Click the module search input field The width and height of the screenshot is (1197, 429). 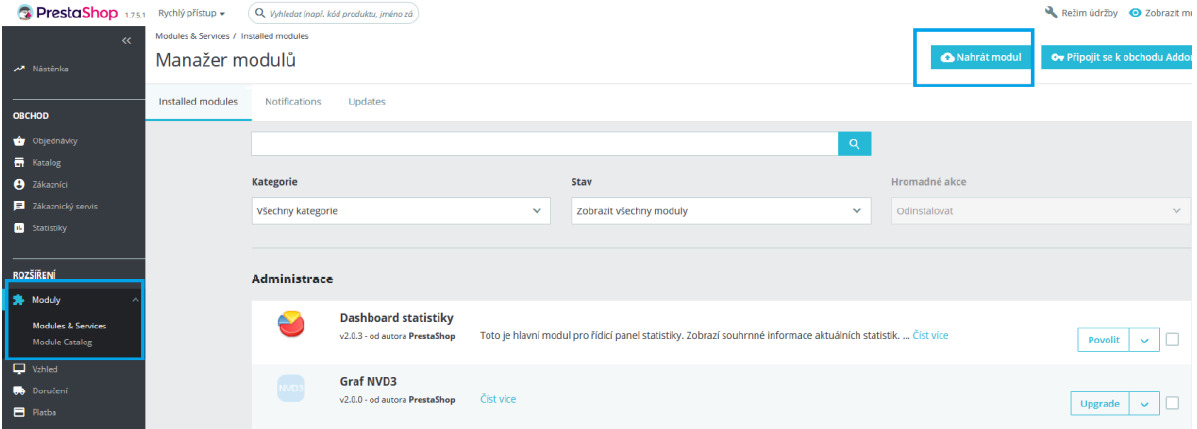pyautogui.click(x=544, y=144)
